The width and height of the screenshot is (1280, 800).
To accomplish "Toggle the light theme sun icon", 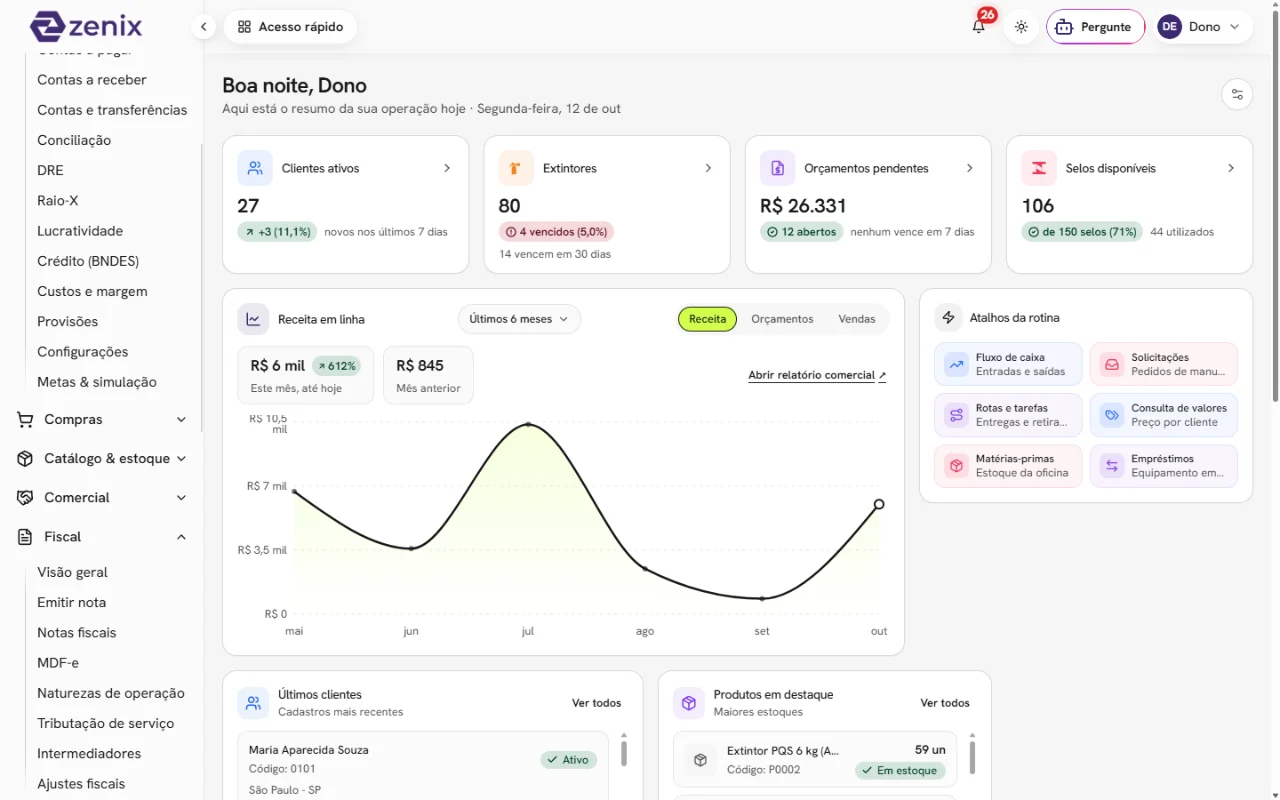I will (1021, 27).
